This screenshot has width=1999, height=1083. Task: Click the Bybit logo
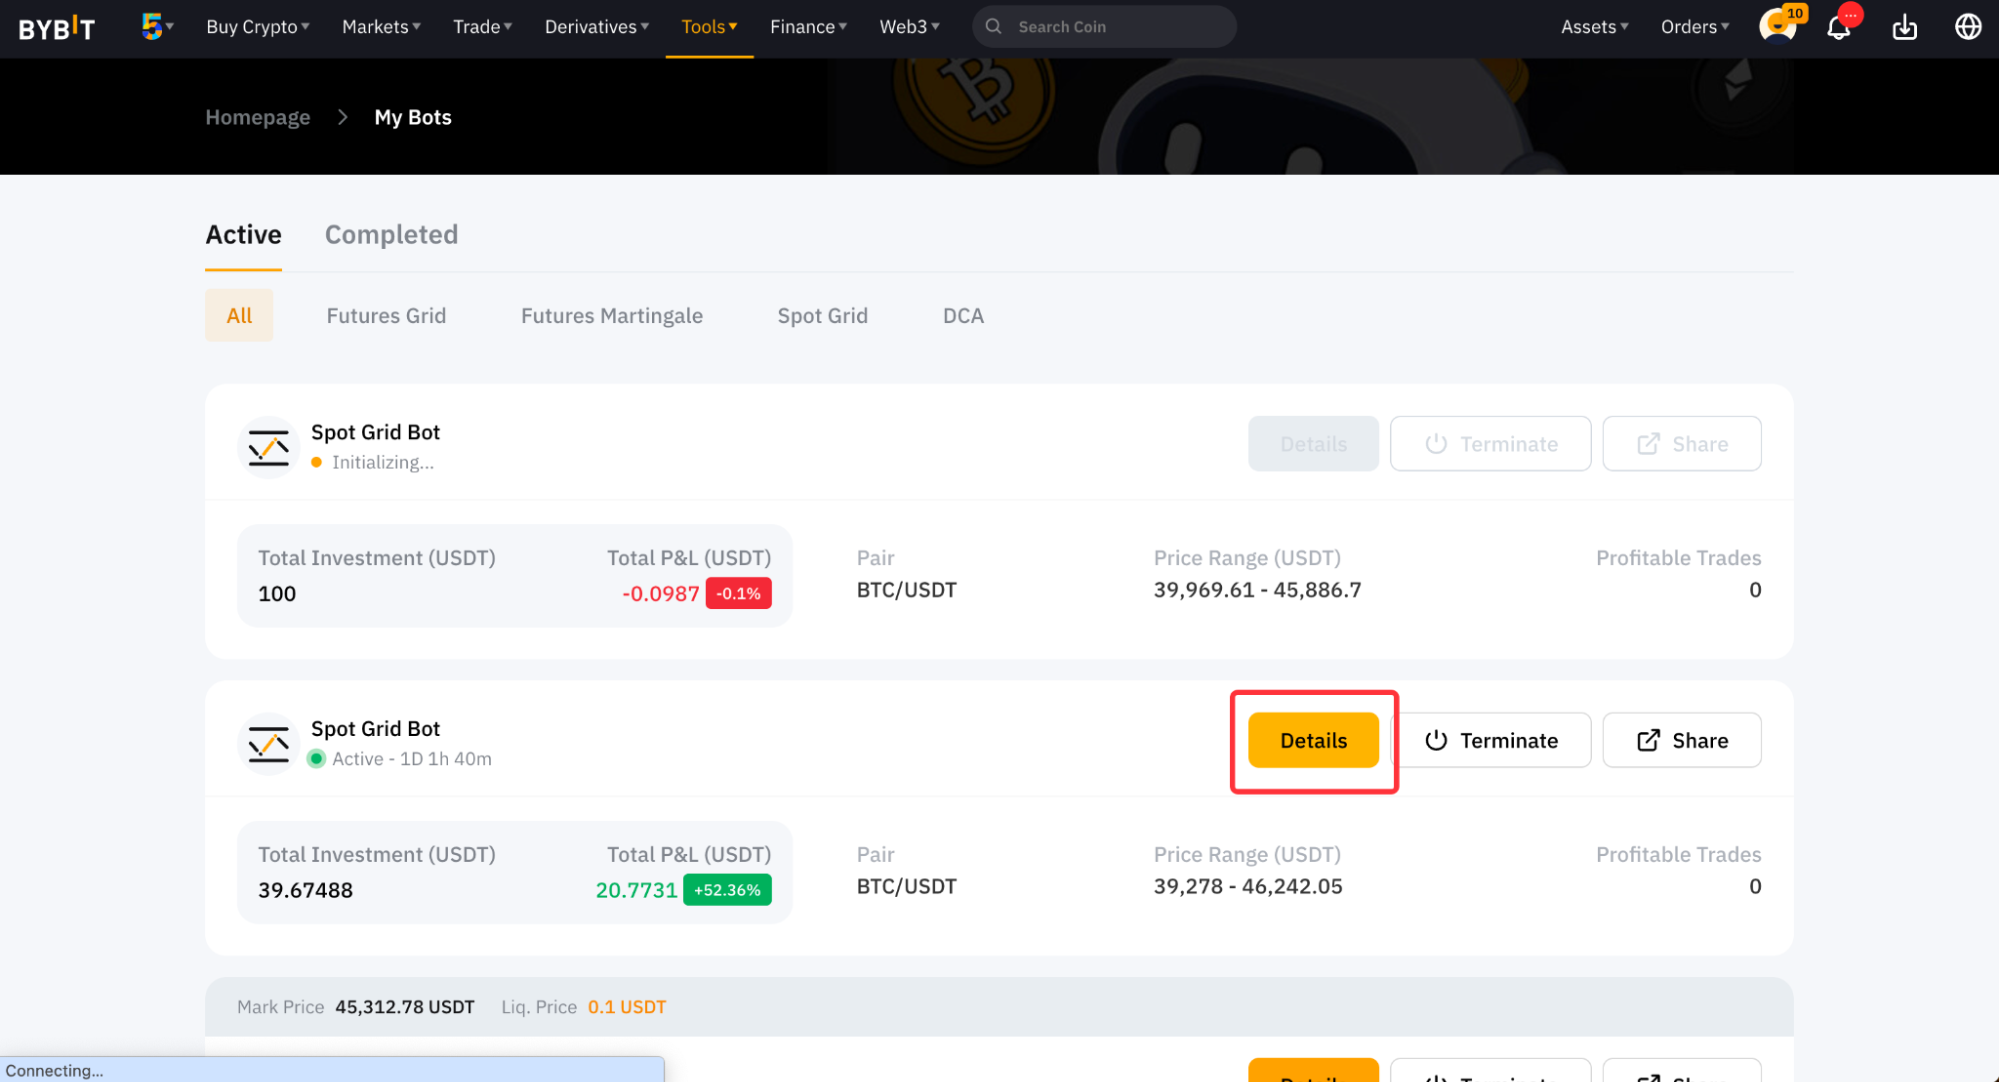[57, 27]
